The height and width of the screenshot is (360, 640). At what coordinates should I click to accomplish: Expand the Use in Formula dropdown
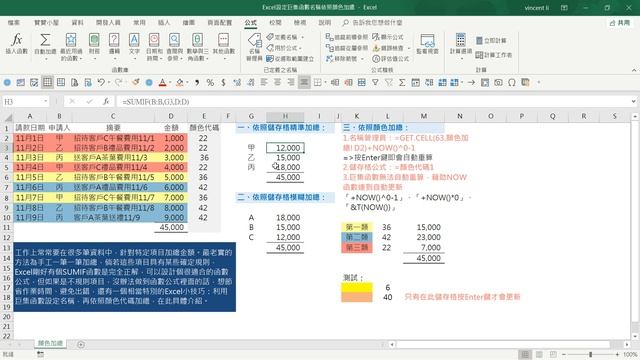coord(301,48)
